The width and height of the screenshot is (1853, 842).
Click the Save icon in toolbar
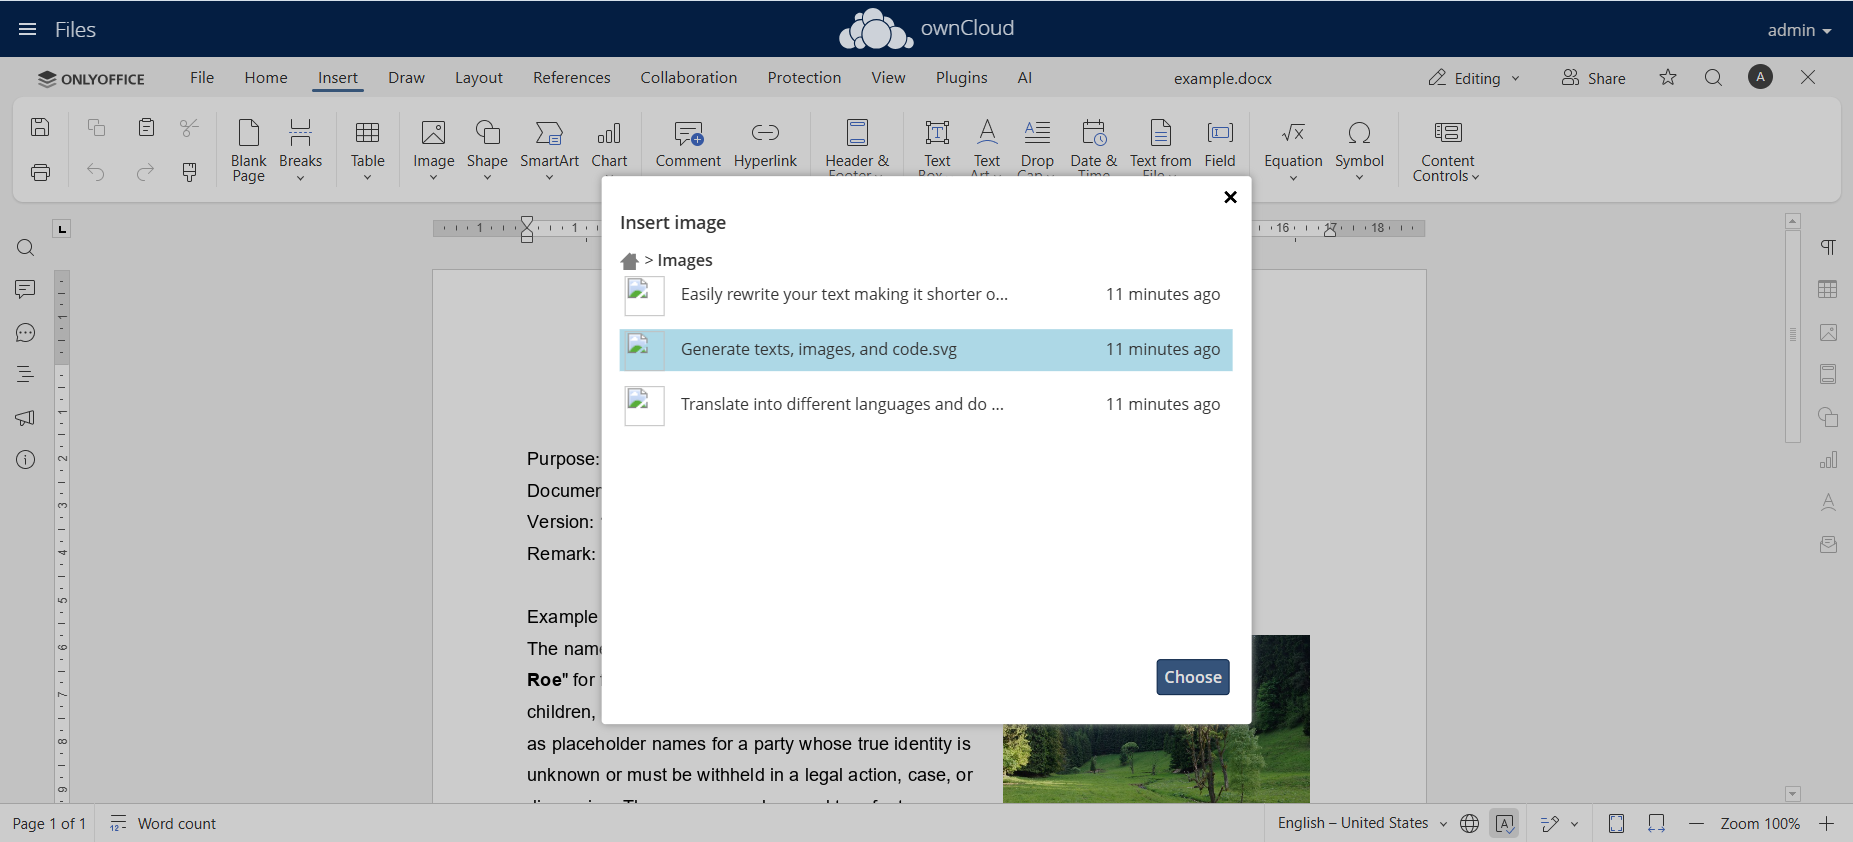pyautogui.click(x=40, y=127)
